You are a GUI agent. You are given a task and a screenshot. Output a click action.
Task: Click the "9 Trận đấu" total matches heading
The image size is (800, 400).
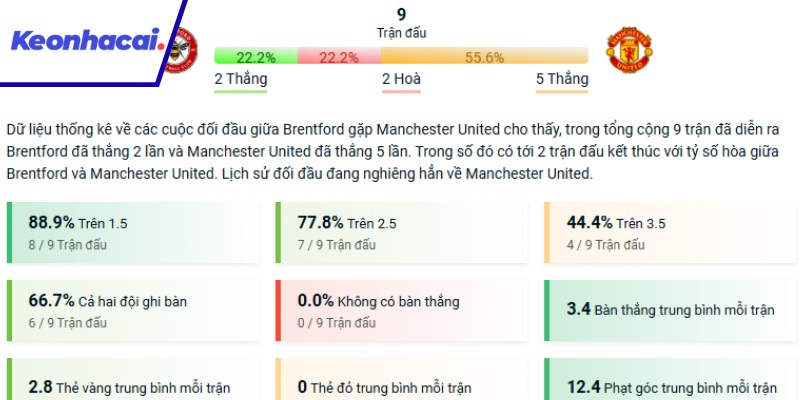[x=401, y=23]
